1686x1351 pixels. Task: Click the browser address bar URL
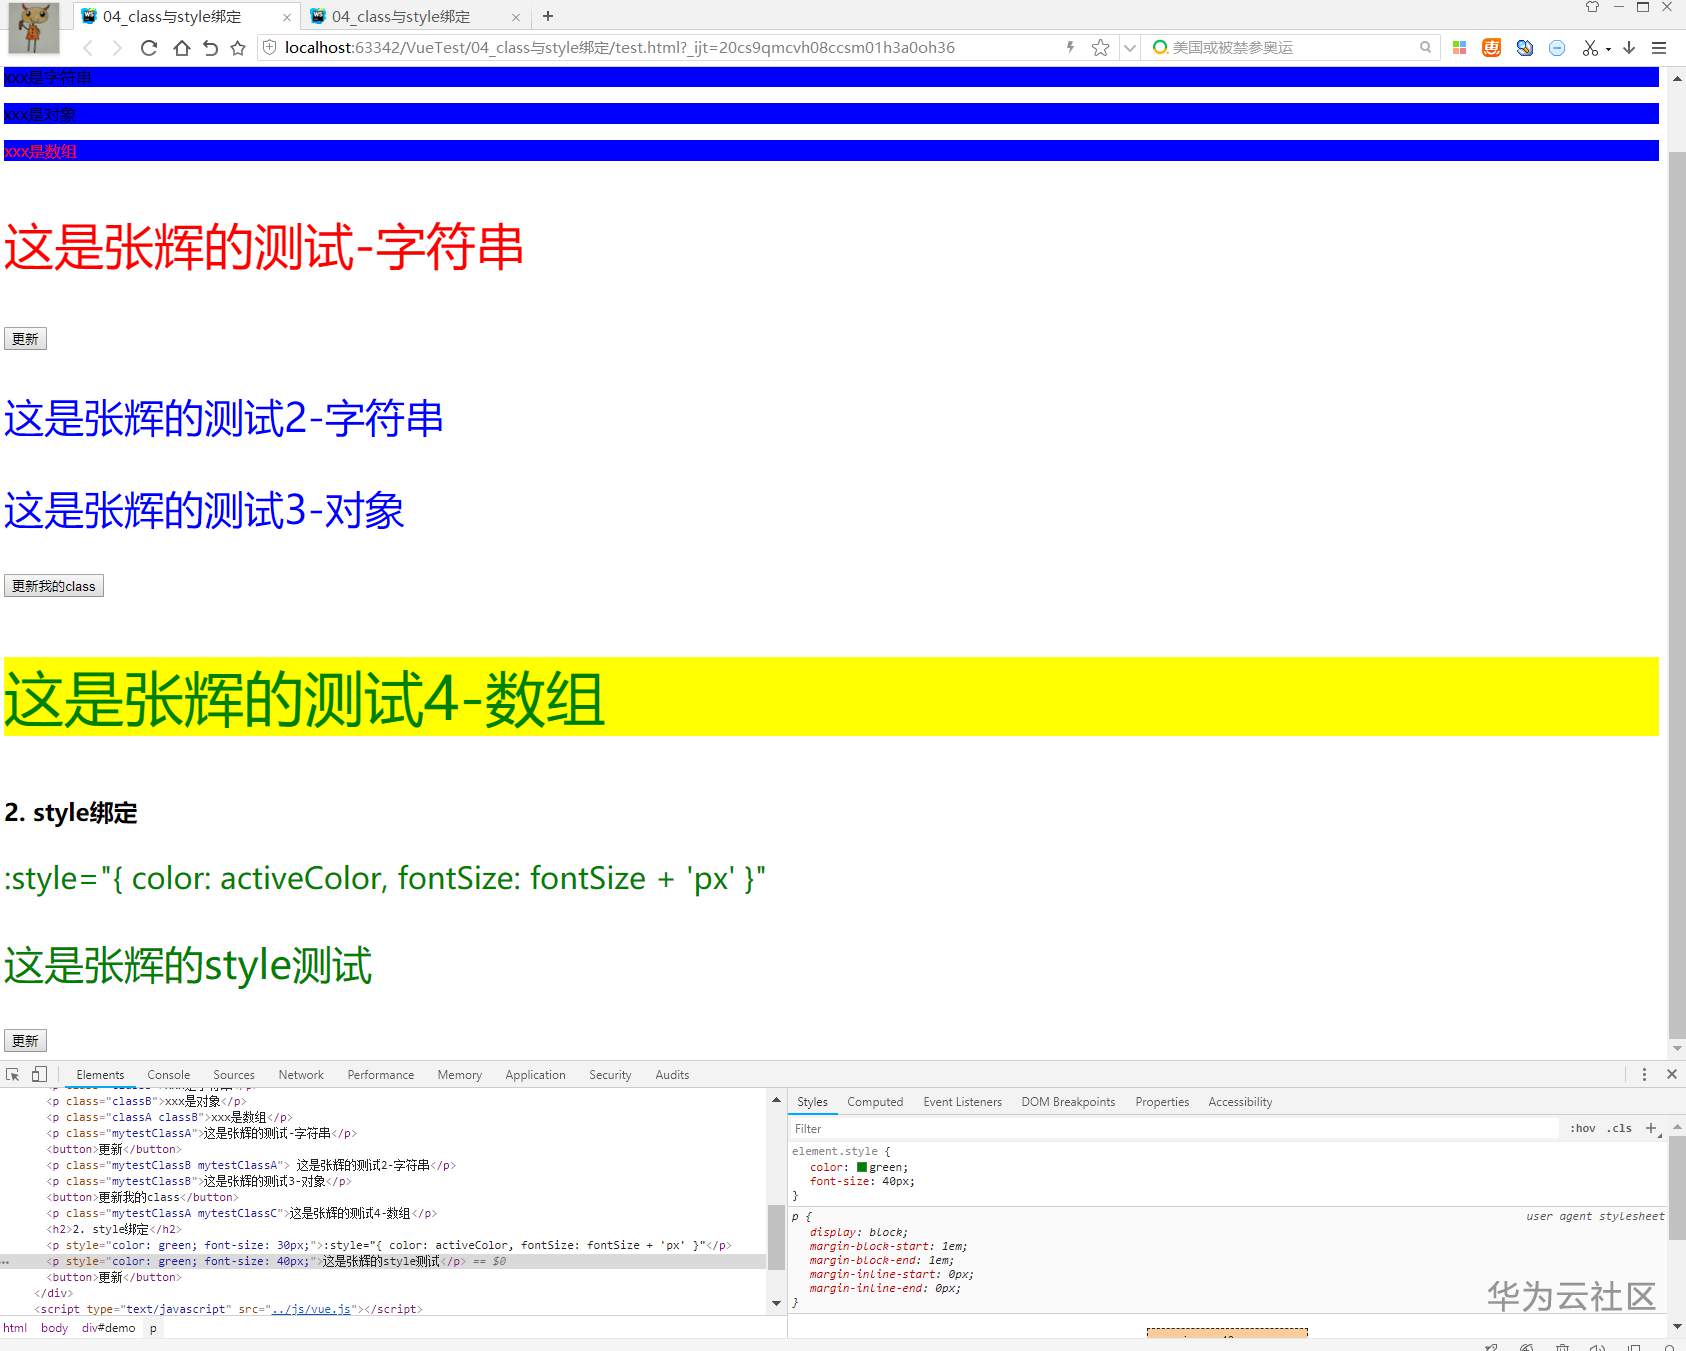[x=620, y=47]
